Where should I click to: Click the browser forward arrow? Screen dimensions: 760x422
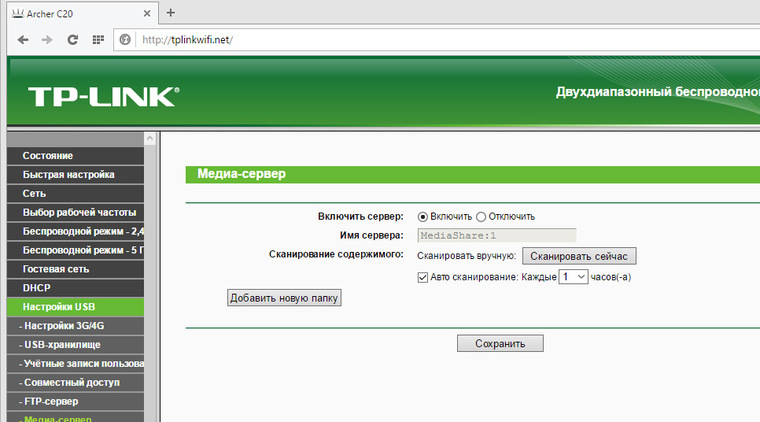47,40
